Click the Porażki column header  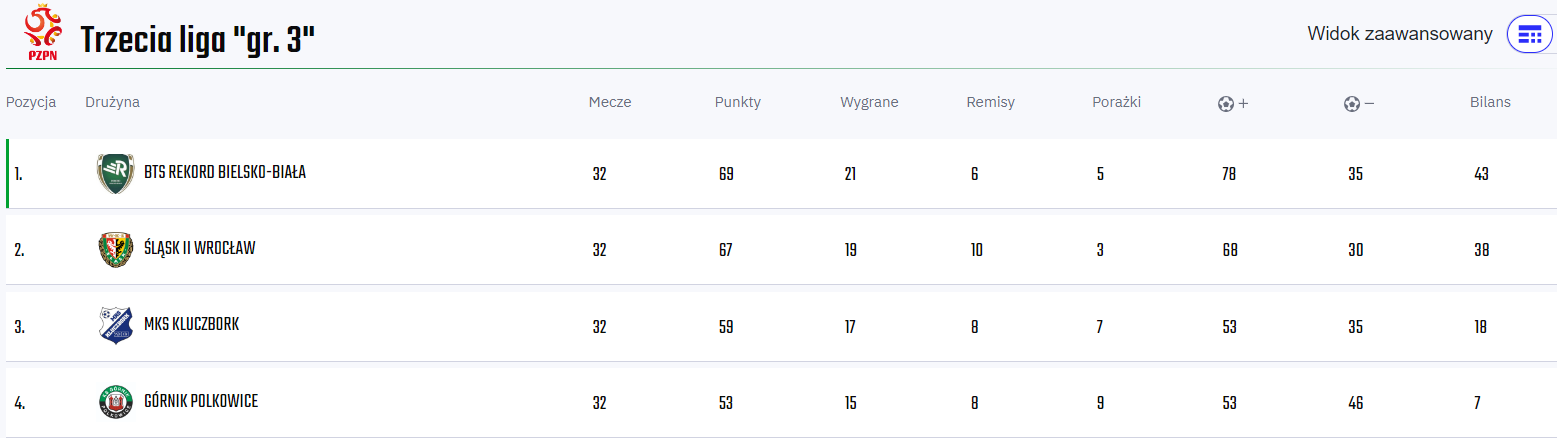click(x=1116, y=102)
